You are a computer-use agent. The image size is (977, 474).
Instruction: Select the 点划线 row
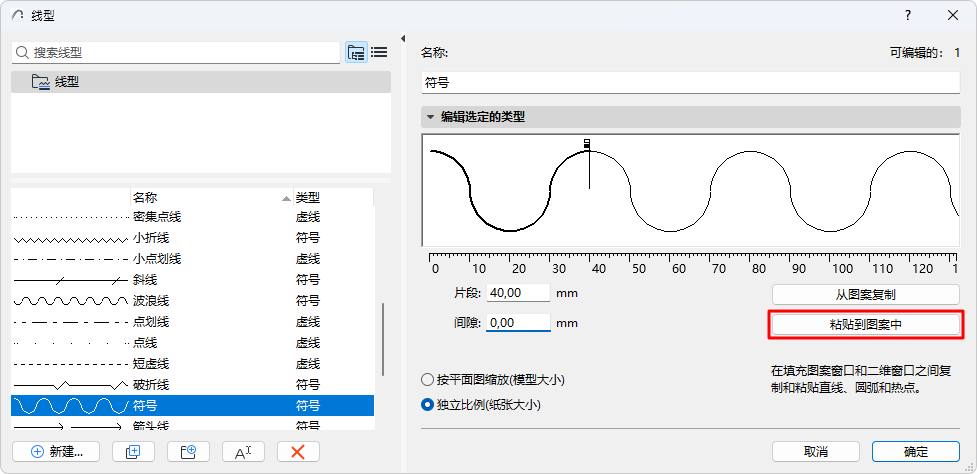pyautogui.click(x=193, y=321)
